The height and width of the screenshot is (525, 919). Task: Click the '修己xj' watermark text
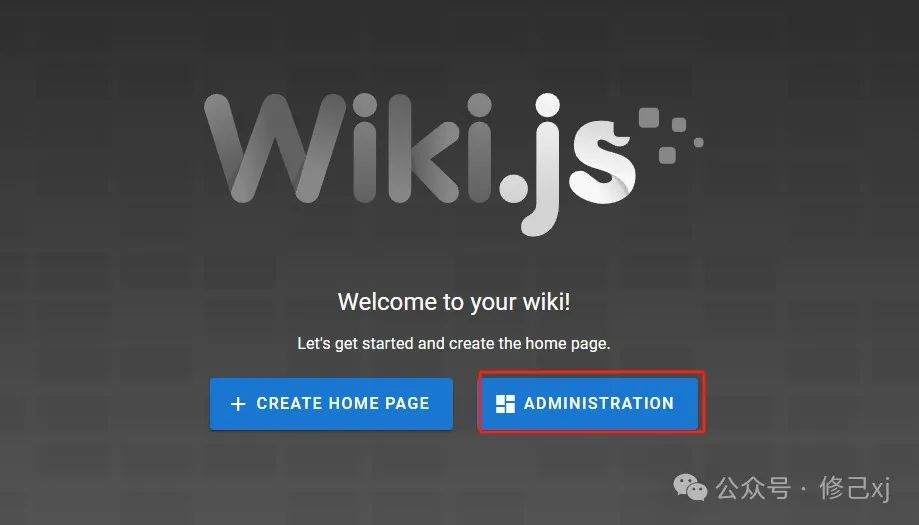tap(855, 488)
